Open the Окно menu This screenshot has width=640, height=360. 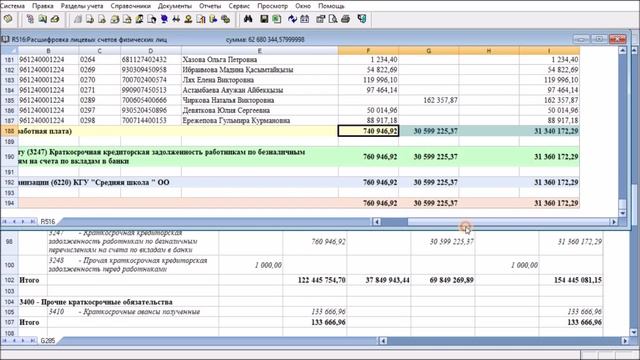[303, 6]
